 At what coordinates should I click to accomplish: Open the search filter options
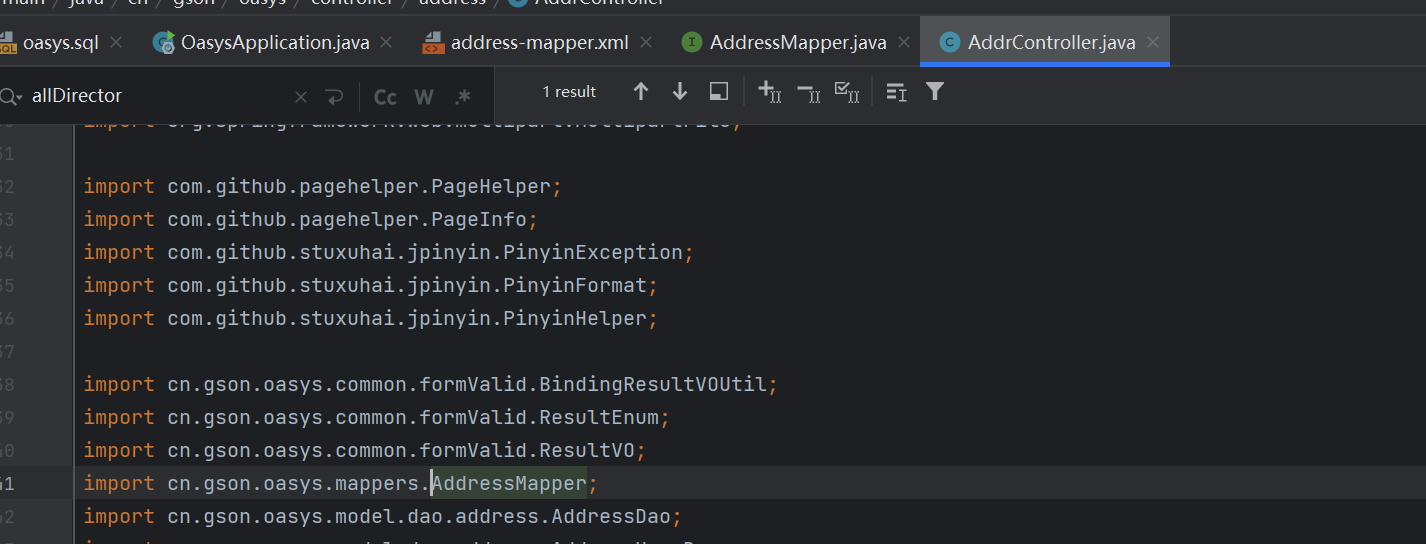pos(935,92)
